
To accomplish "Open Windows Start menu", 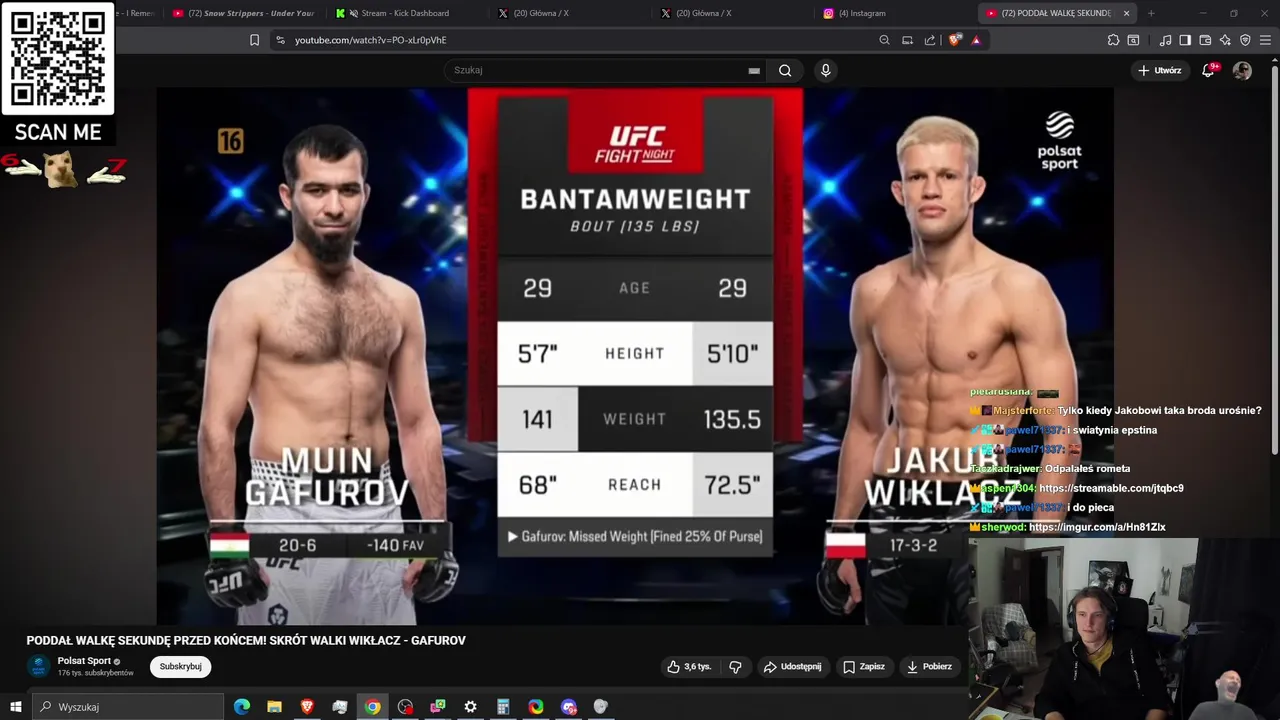I will [x=16, y=707].
